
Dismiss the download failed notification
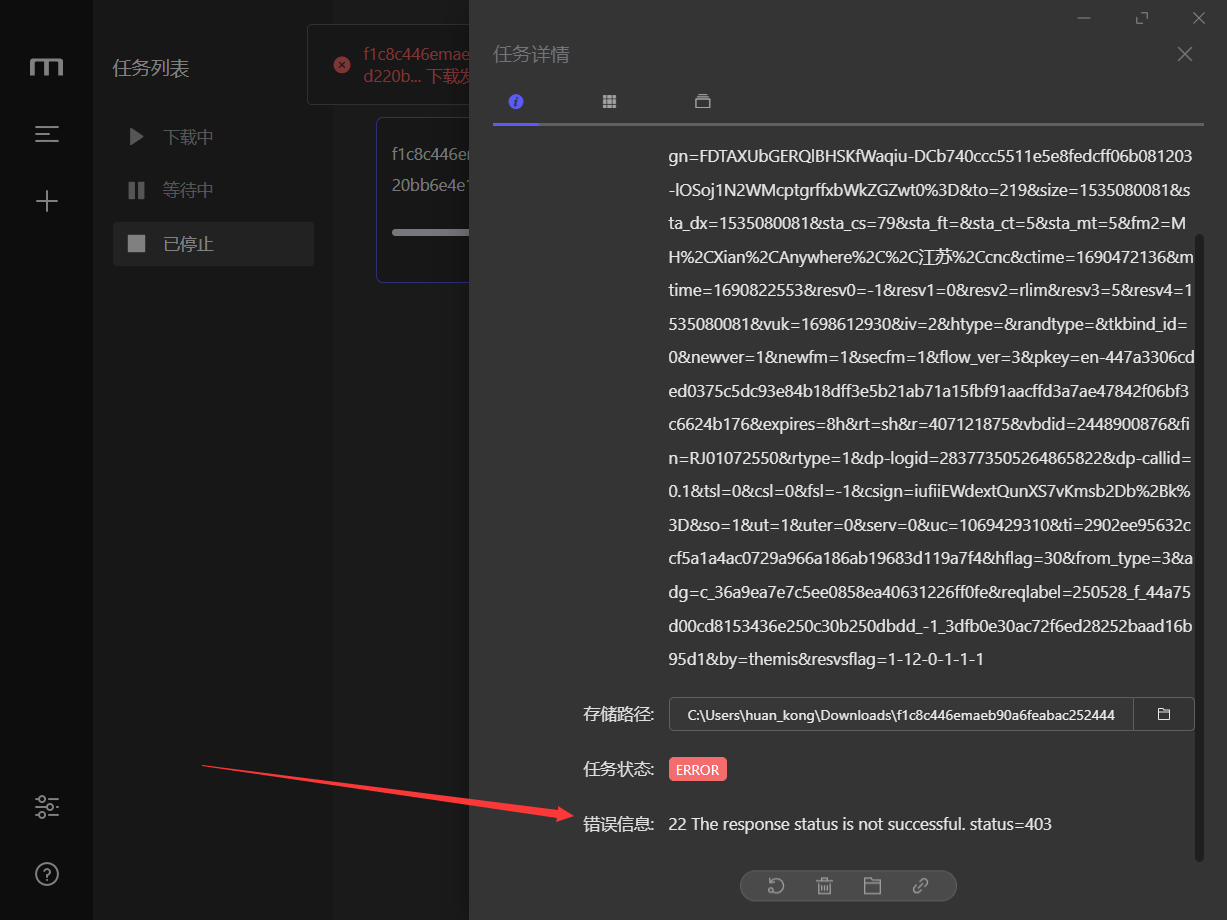[x=342, y=64]
